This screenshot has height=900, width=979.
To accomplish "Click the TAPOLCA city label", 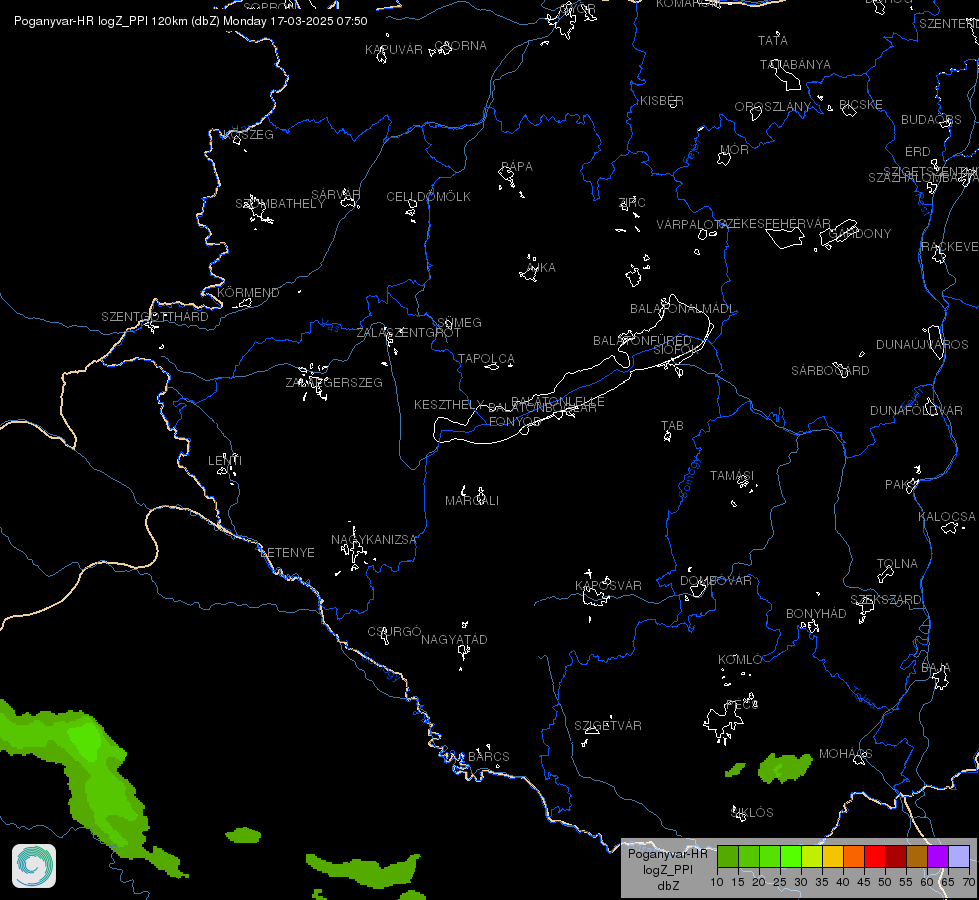I will point(486,359).
